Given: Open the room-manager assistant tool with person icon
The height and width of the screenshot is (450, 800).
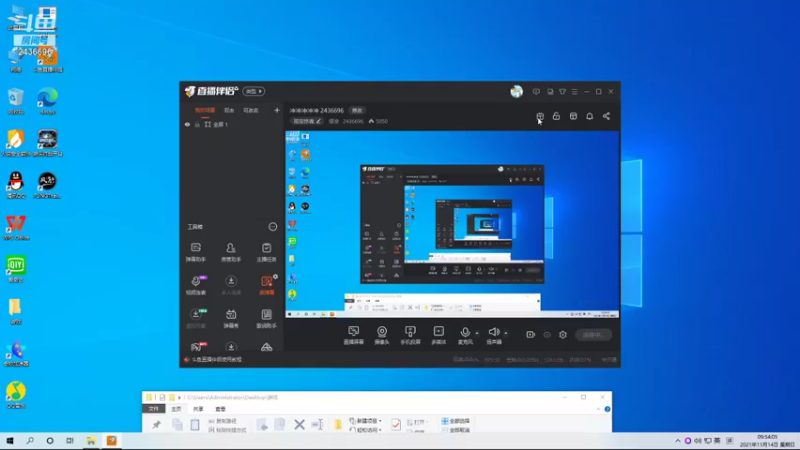Looking at the screenshot, I should tap(231, 252).
